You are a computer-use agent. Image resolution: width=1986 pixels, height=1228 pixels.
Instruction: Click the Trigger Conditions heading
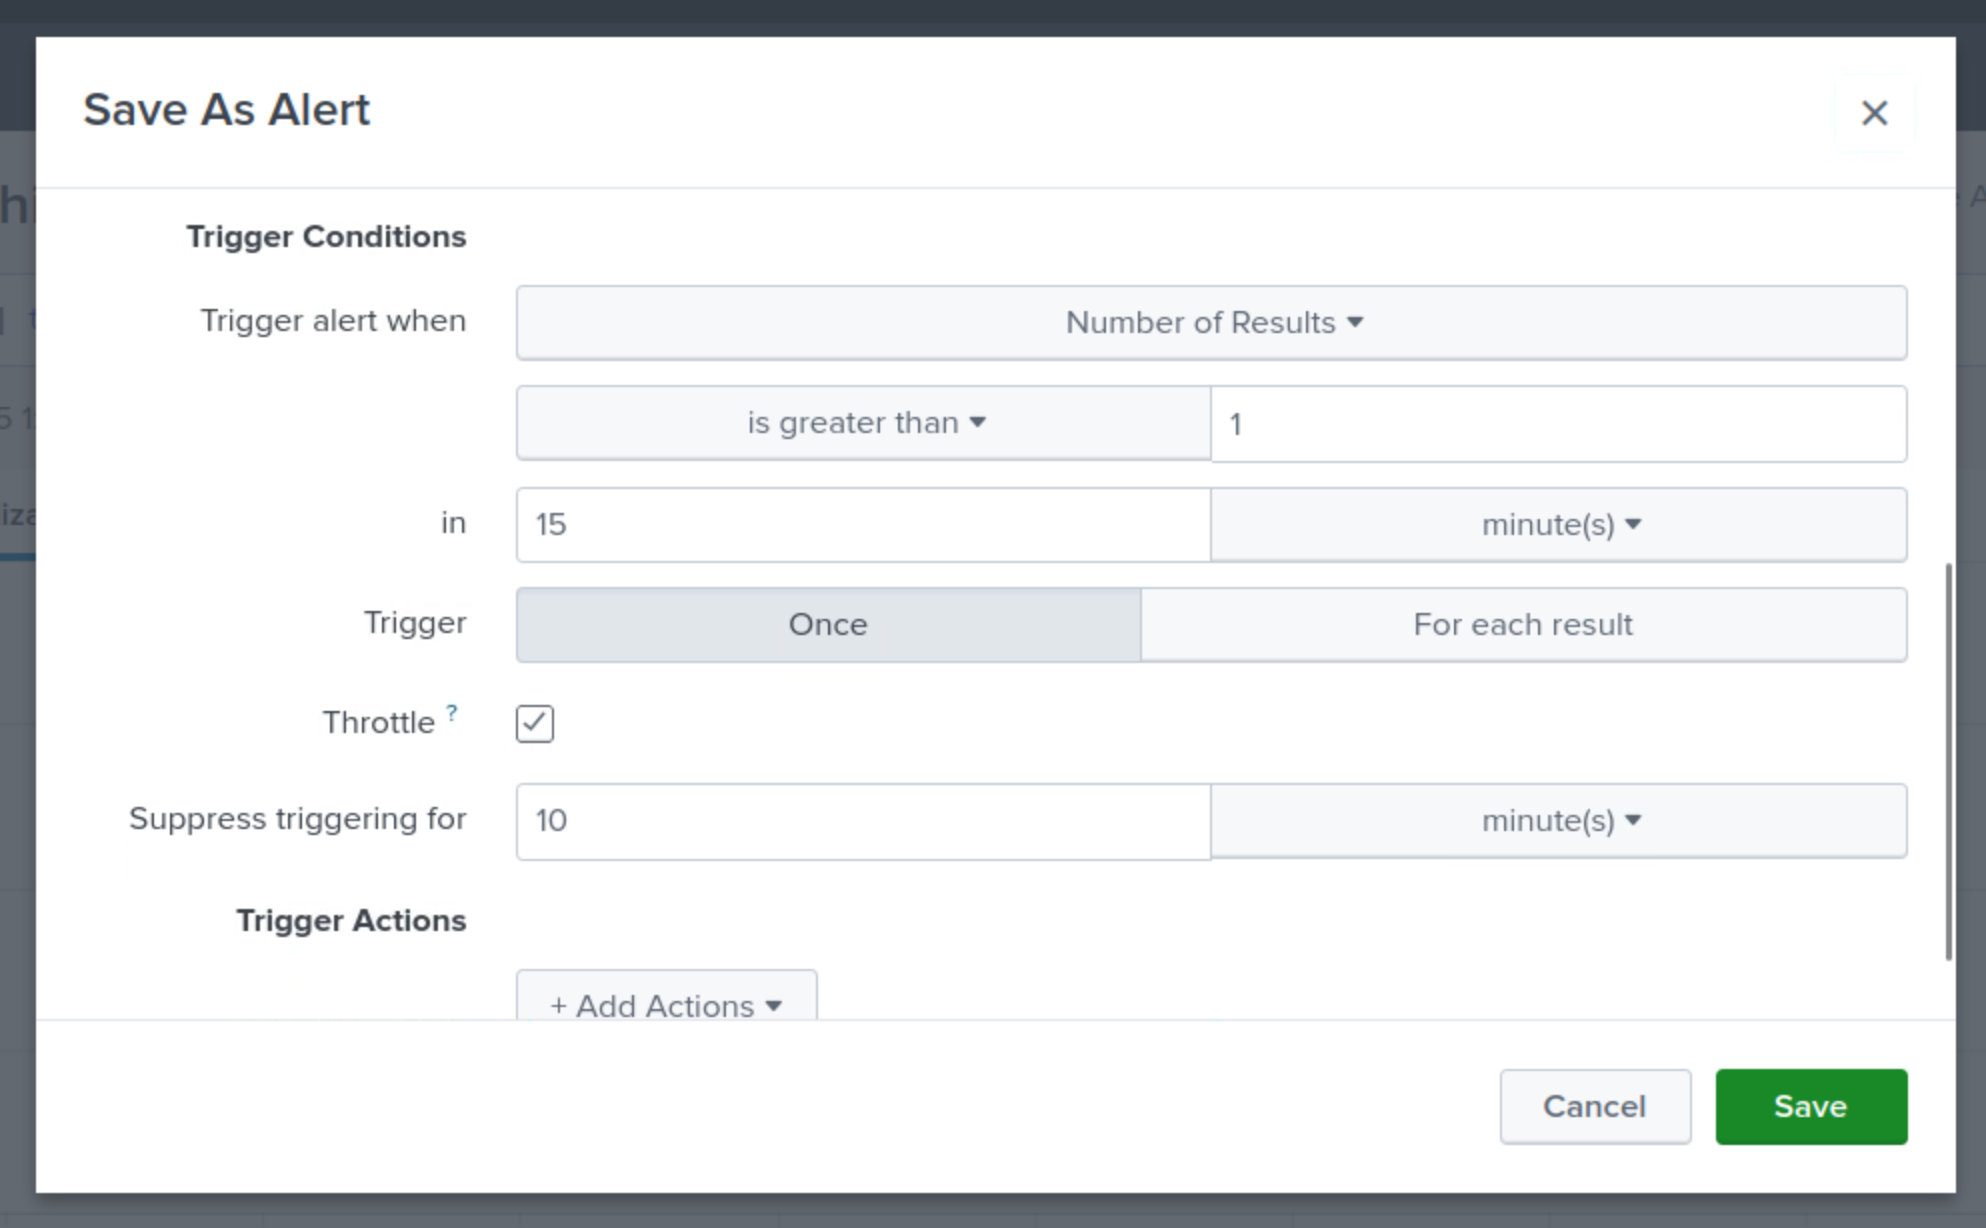tap(326, 236)
